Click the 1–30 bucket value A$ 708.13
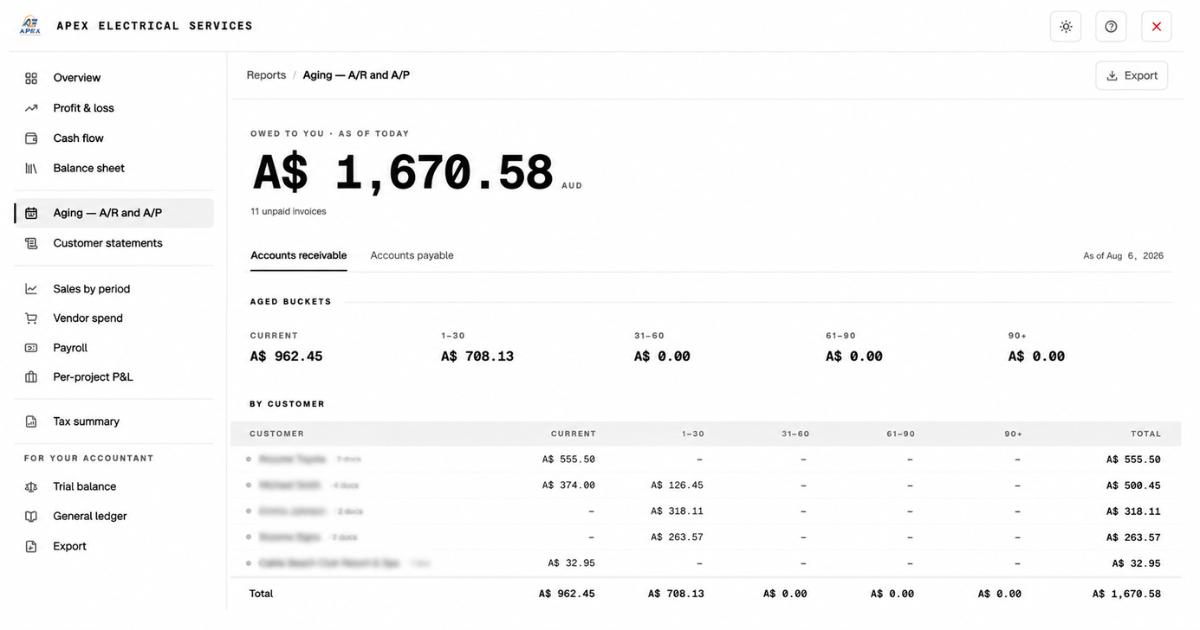The width and height of the screenshot is (1200, 630). (x=477, y=356)
